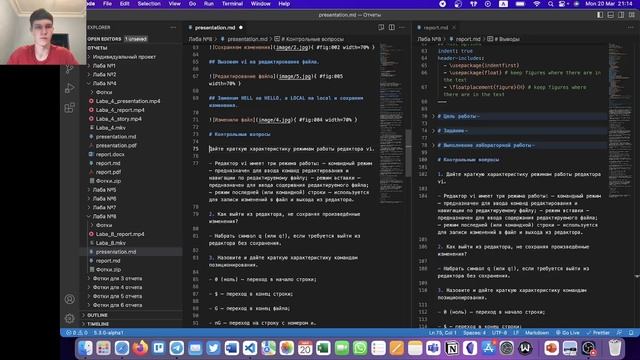Unfold the Задание heading in report.md

tap(433, 131)
